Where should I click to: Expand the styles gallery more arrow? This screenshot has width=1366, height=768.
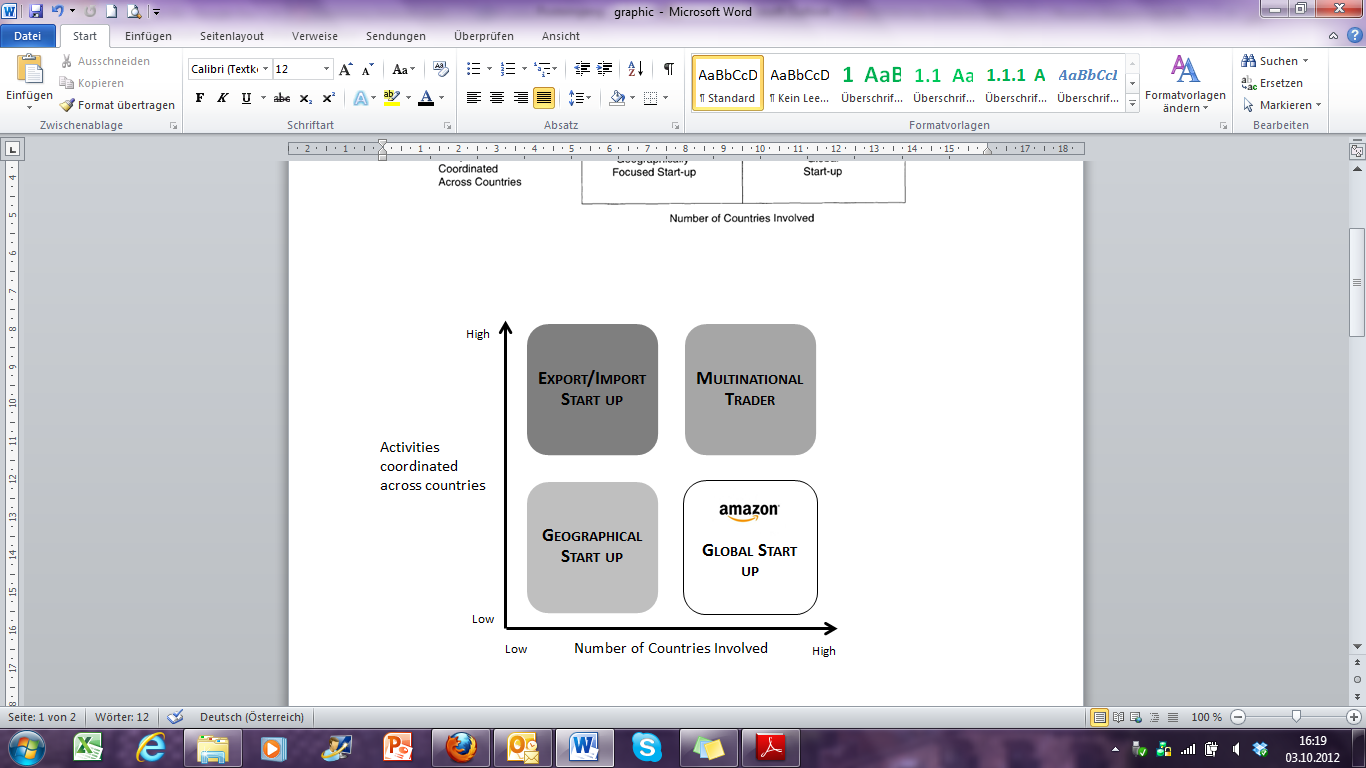pos(1132,102)
